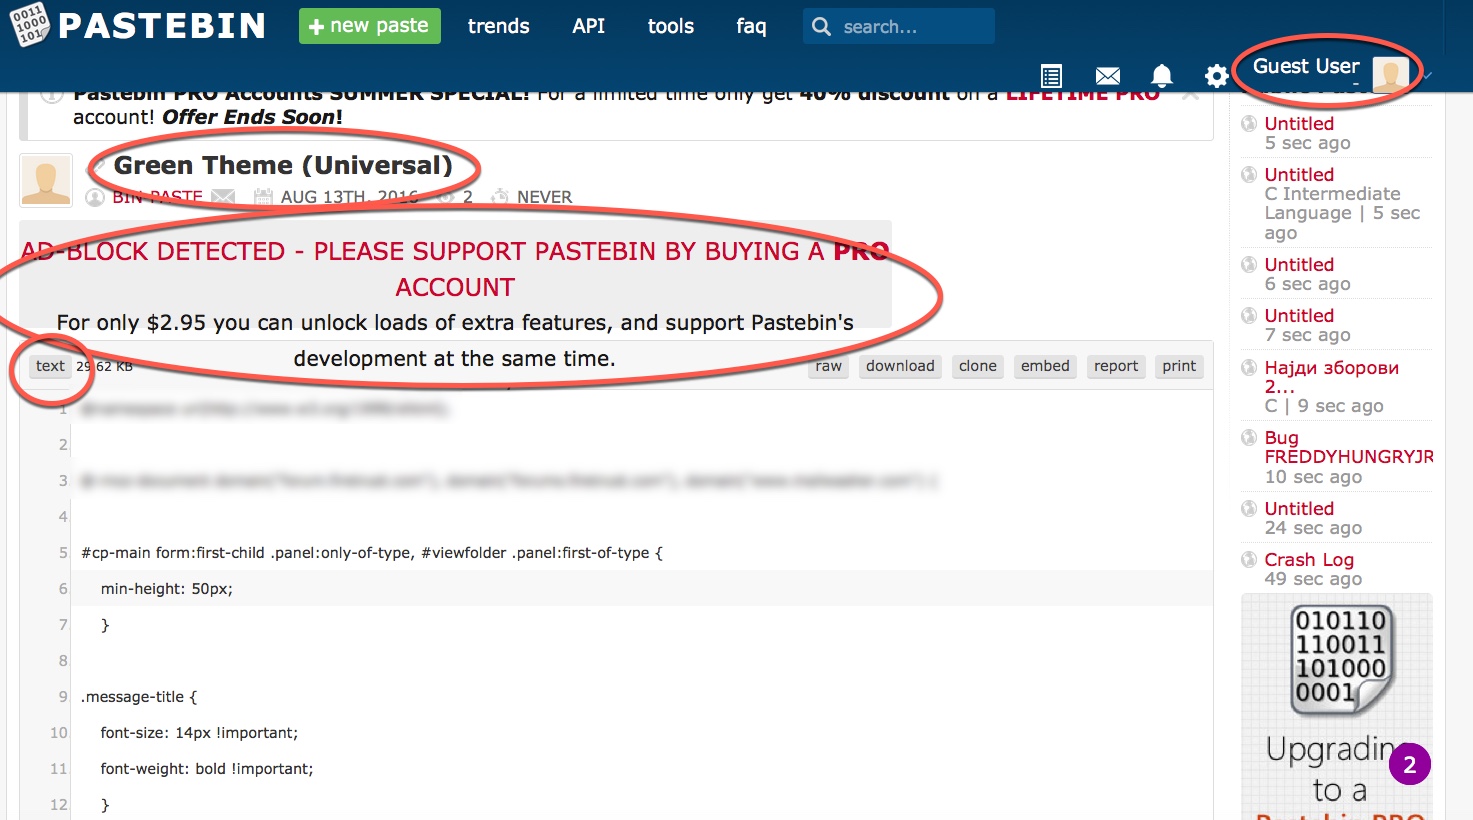
Task: Open the Untitled C Intermediate Language paste
Action: click(x=1299, y=175)
